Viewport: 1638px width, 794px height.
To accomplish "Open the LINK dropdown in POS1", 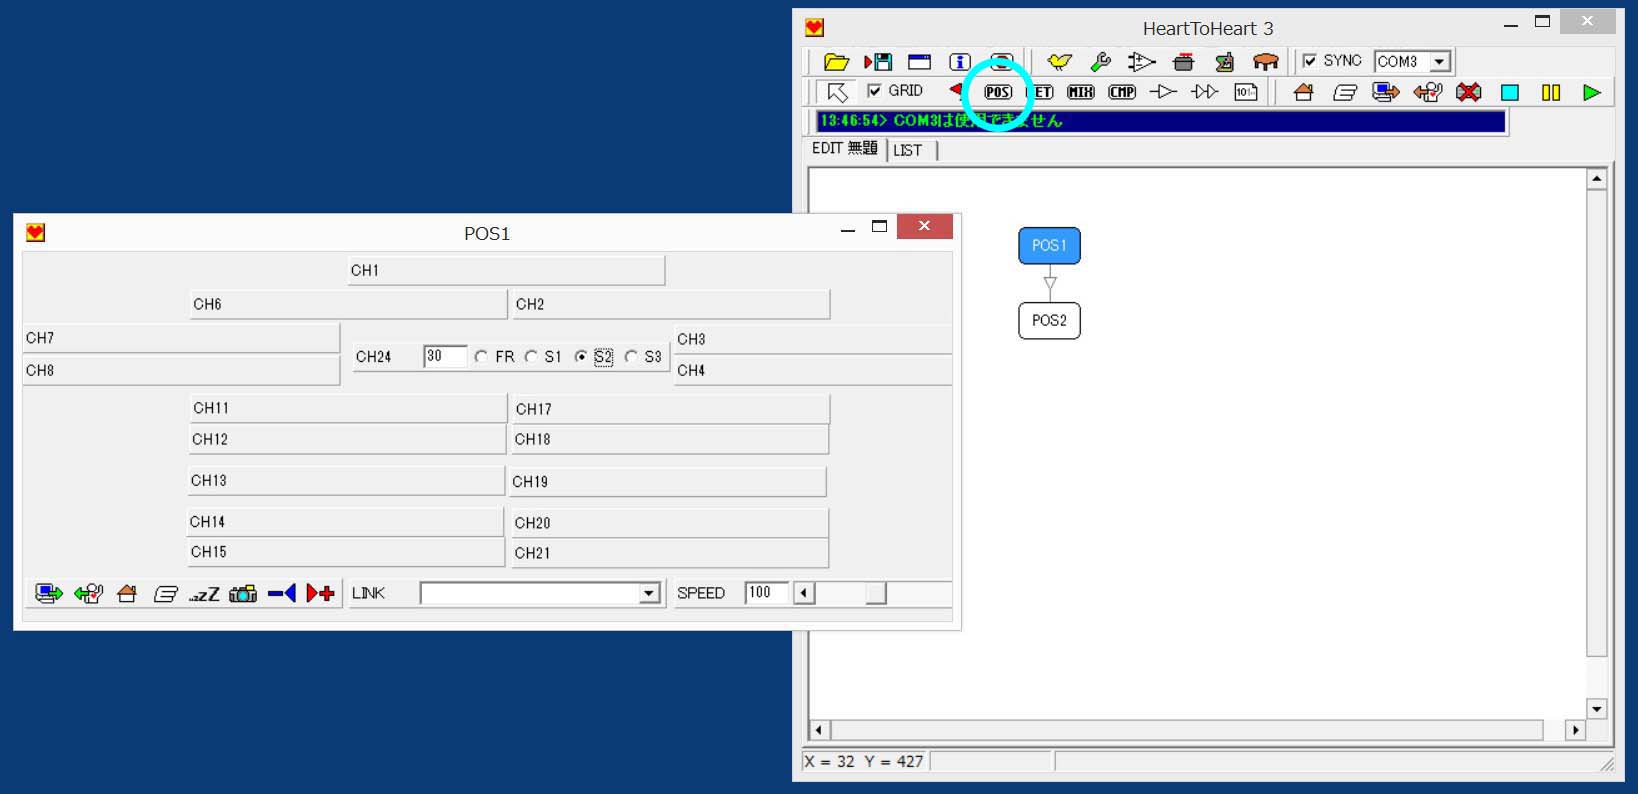I will click(649, 594).
